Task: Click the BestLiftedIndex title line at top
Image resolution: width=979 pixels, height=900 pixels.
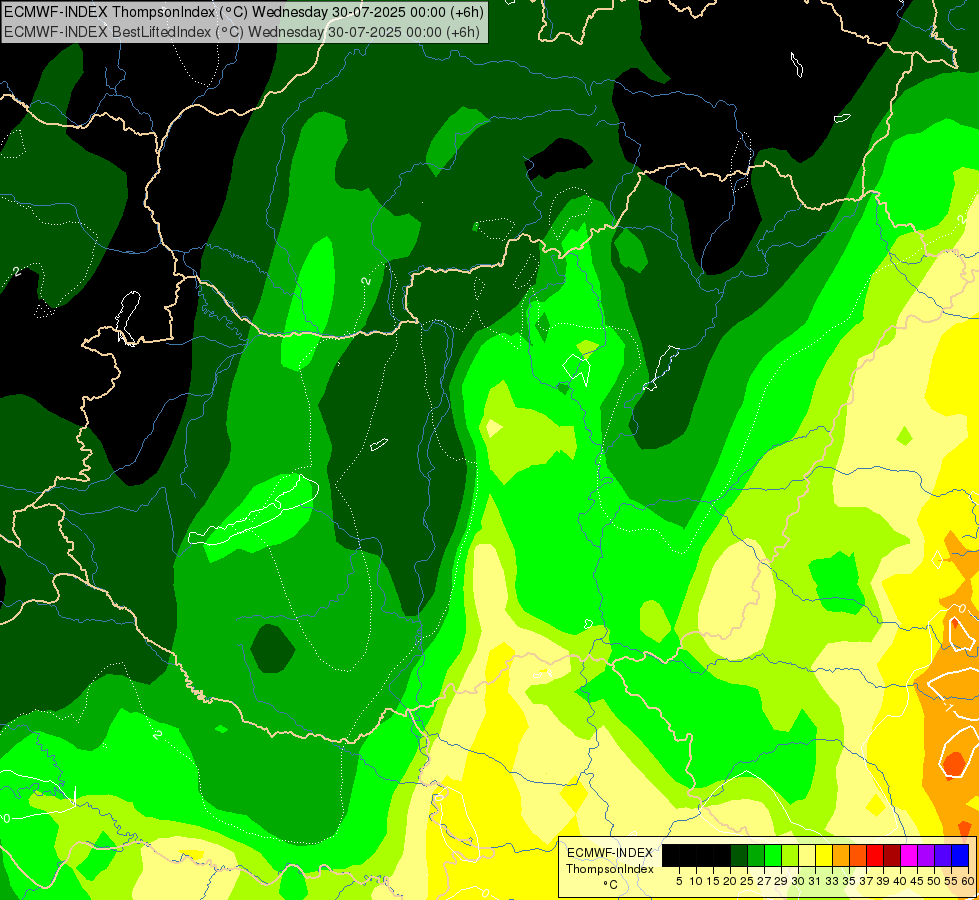Action: pos(242,32)
